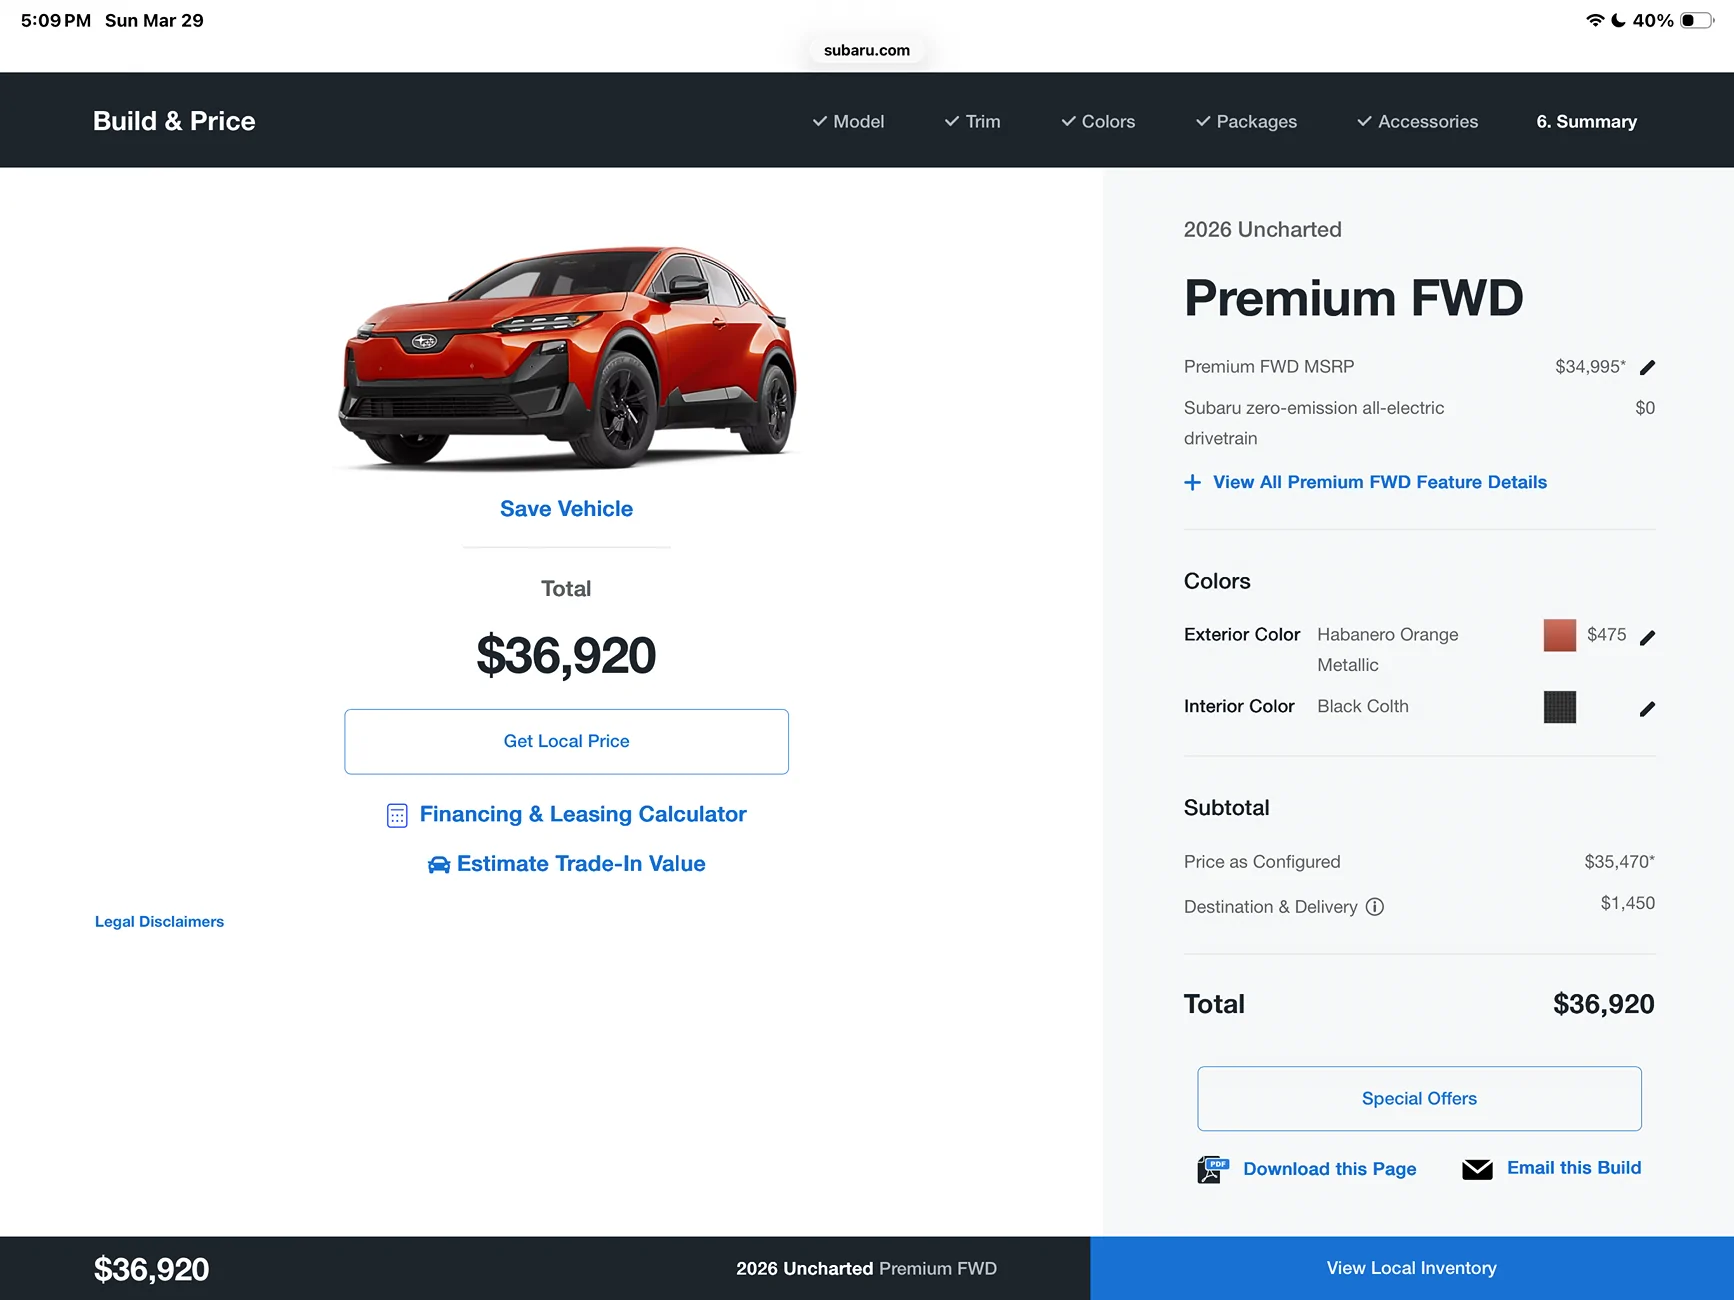Screen dimensions: 1734x1300
Task: Go to the Colors step
Action: [1098, 122]
